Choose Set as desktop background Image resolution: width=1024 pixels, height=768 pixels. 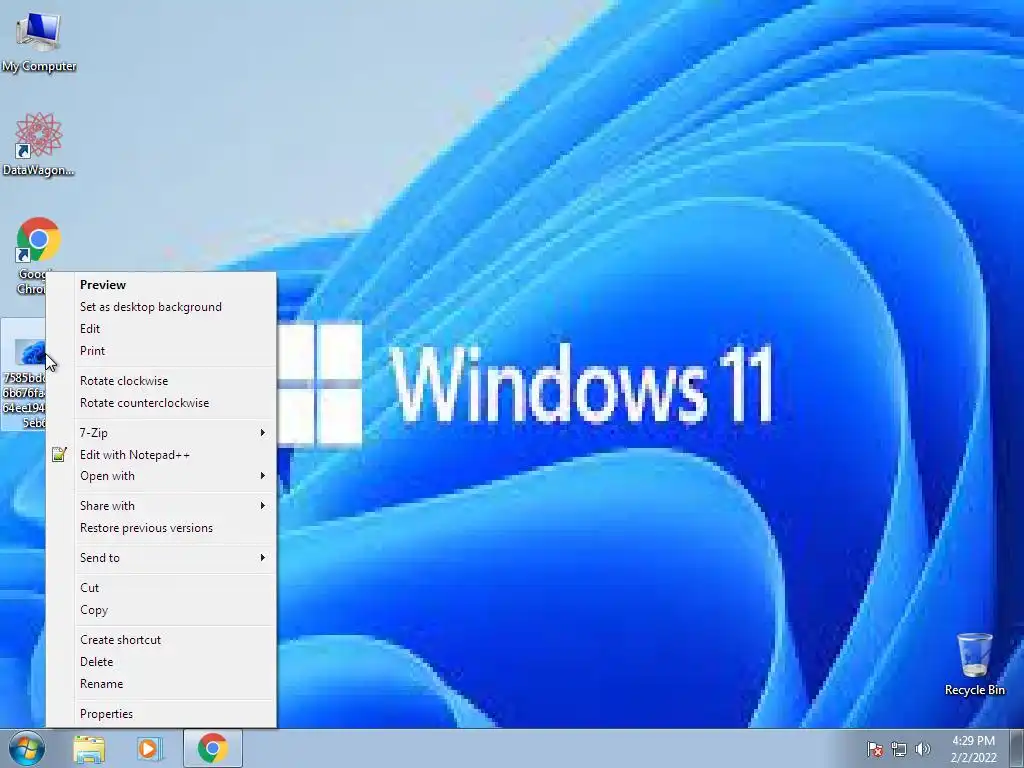pos(161,307)
